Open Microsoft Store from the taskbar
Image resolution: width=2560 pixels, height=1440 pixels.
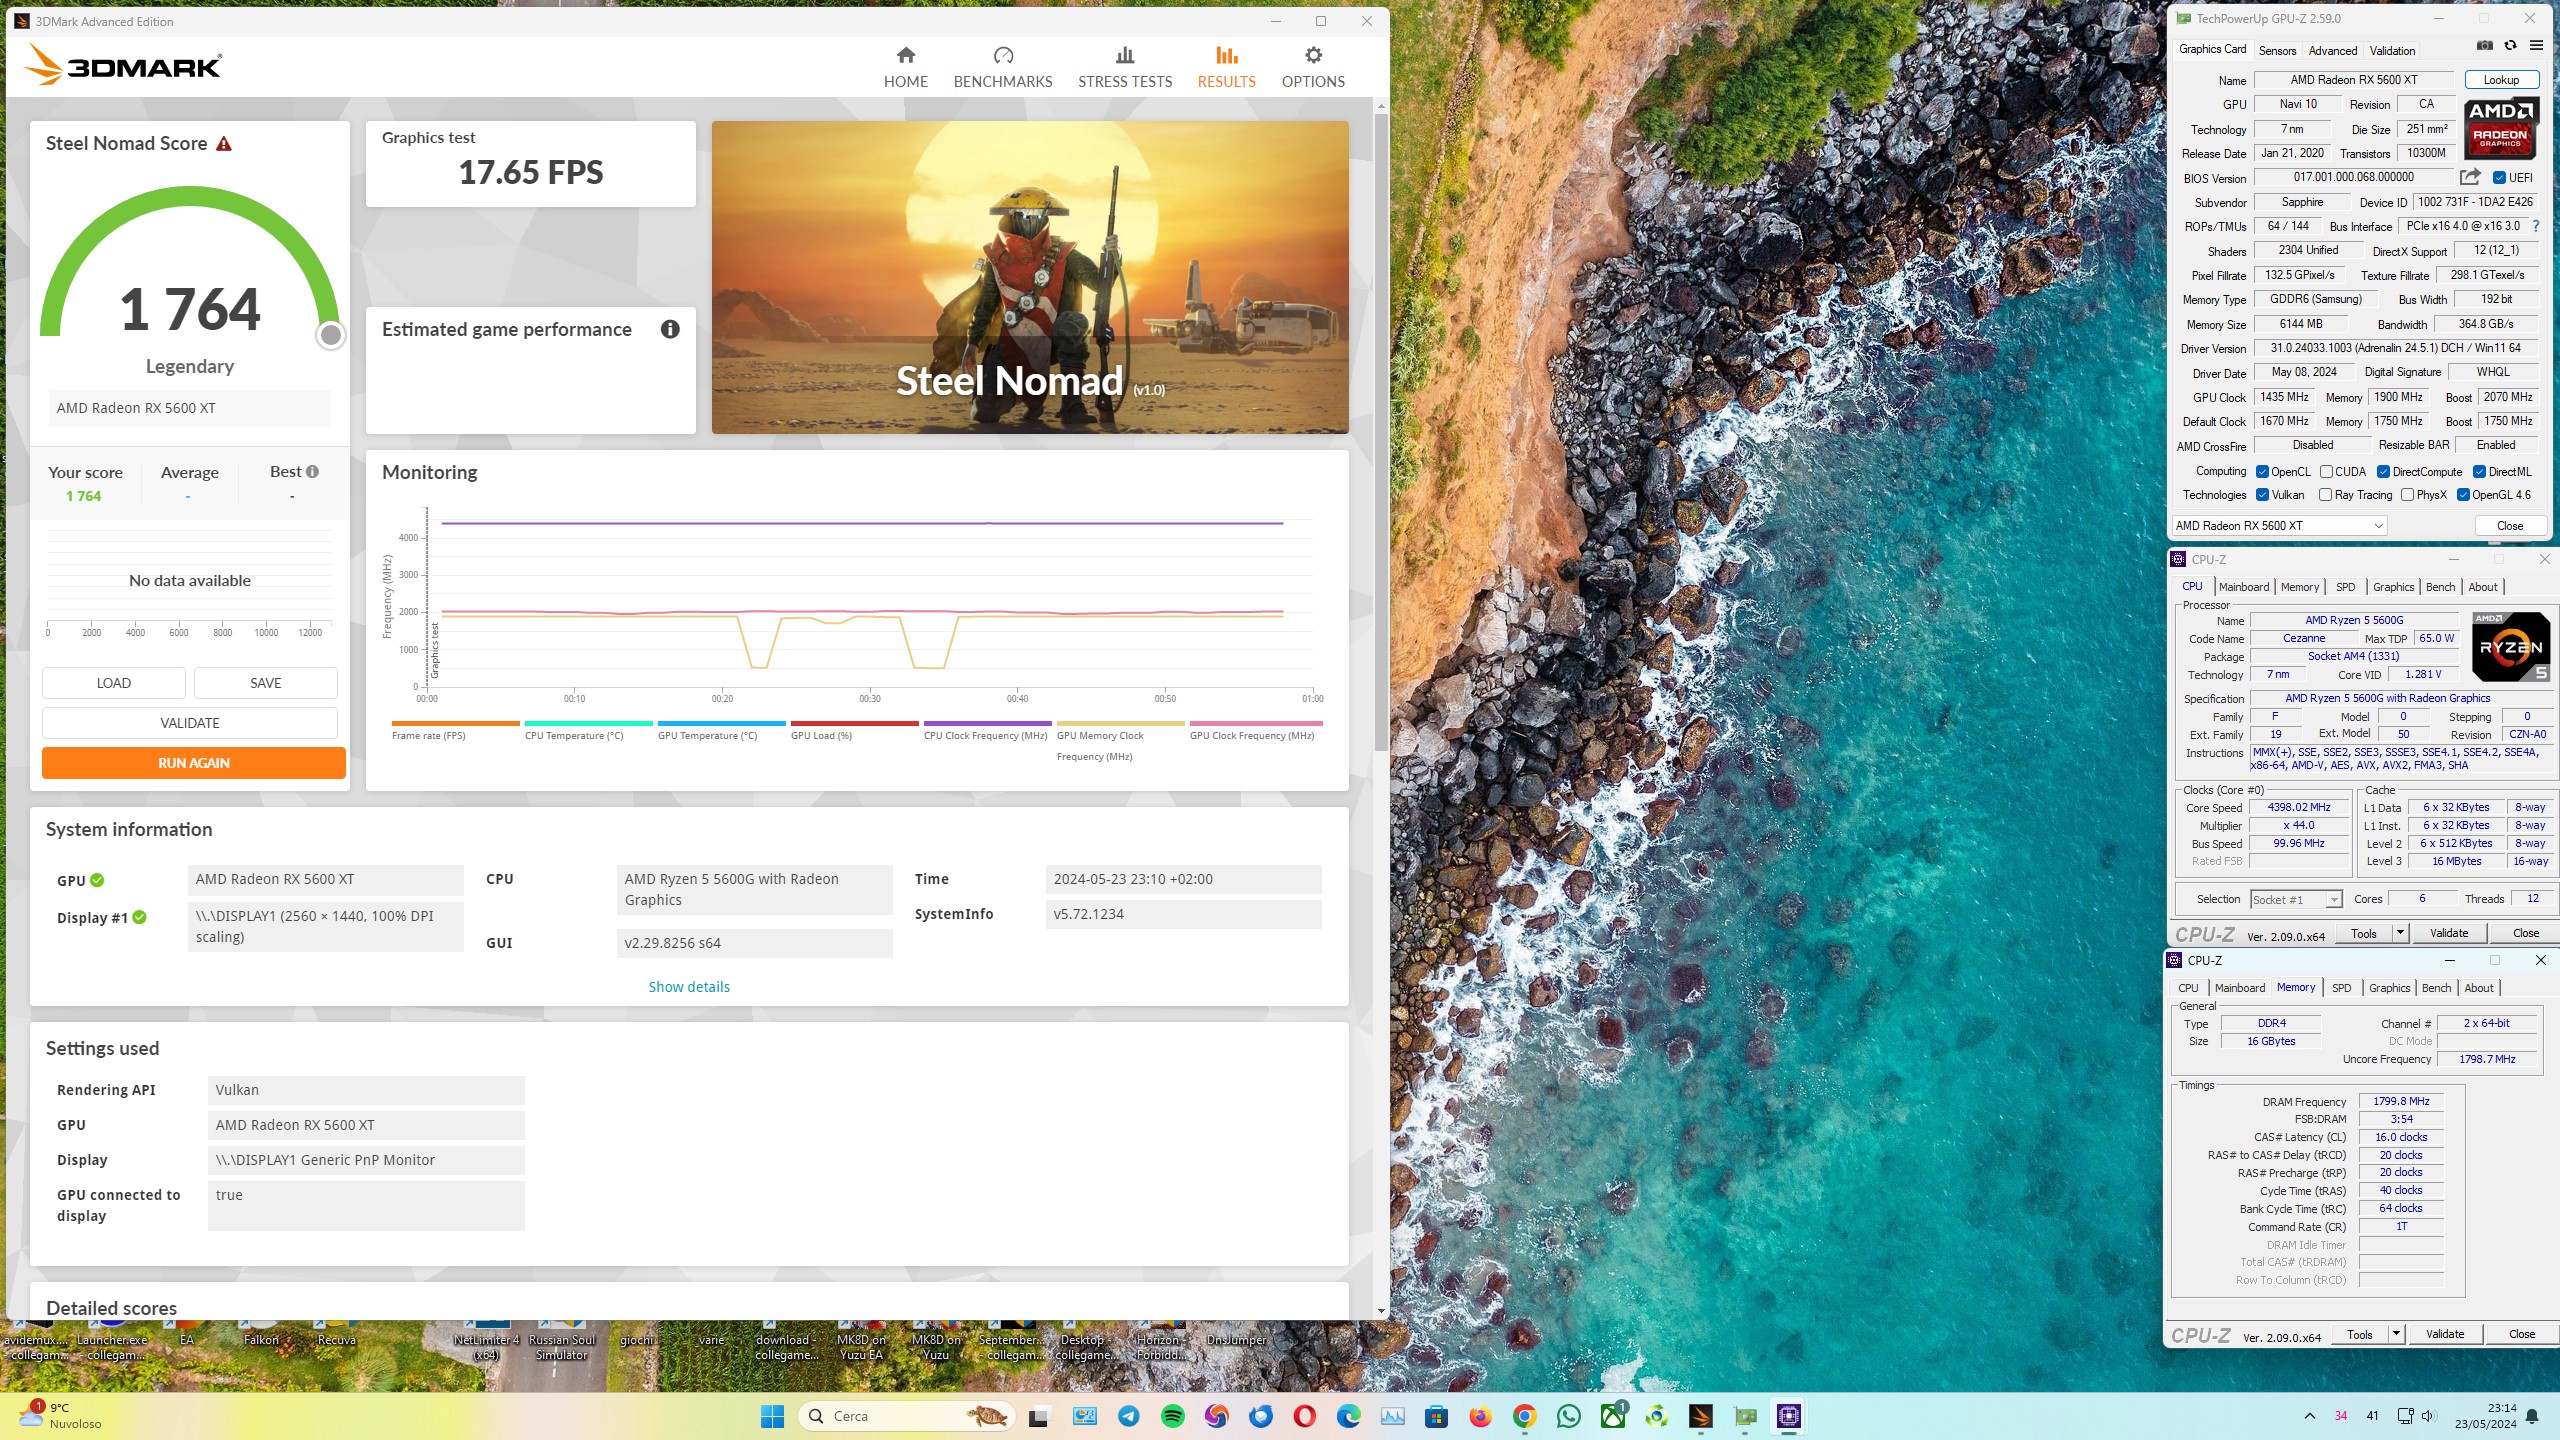tap(1436, 1416)
